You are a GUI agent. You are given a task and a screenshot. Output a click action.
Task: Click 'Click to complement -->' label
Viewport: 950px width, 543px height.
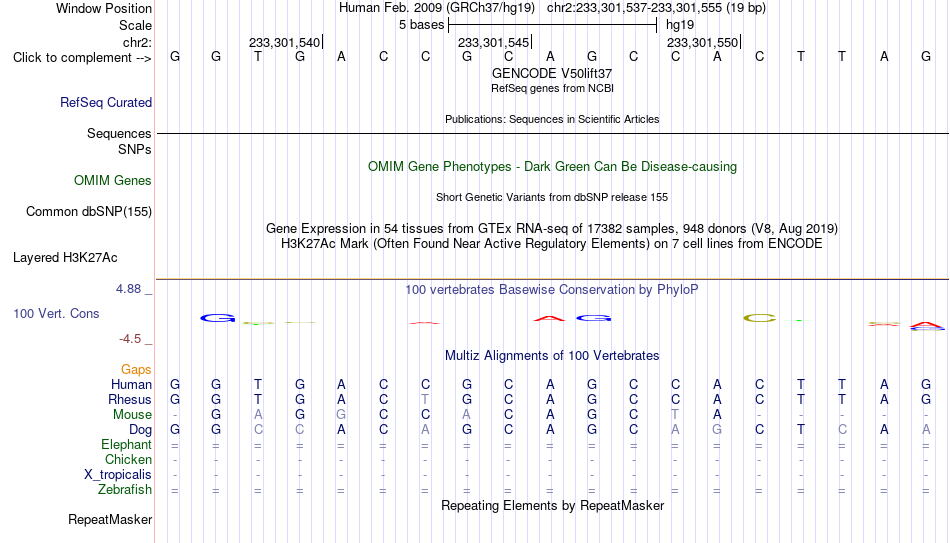(x=82, y=58)
